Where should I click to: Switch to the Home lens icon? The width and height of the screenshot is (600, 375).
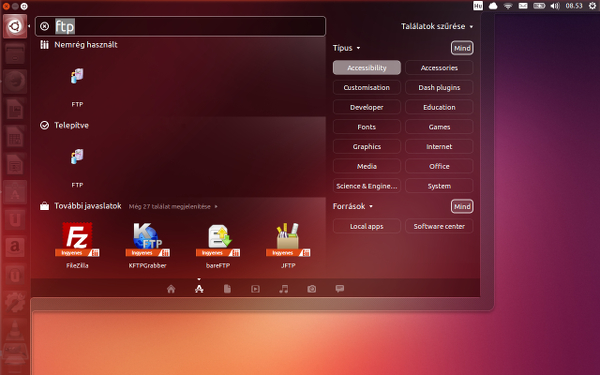[171, 289]
